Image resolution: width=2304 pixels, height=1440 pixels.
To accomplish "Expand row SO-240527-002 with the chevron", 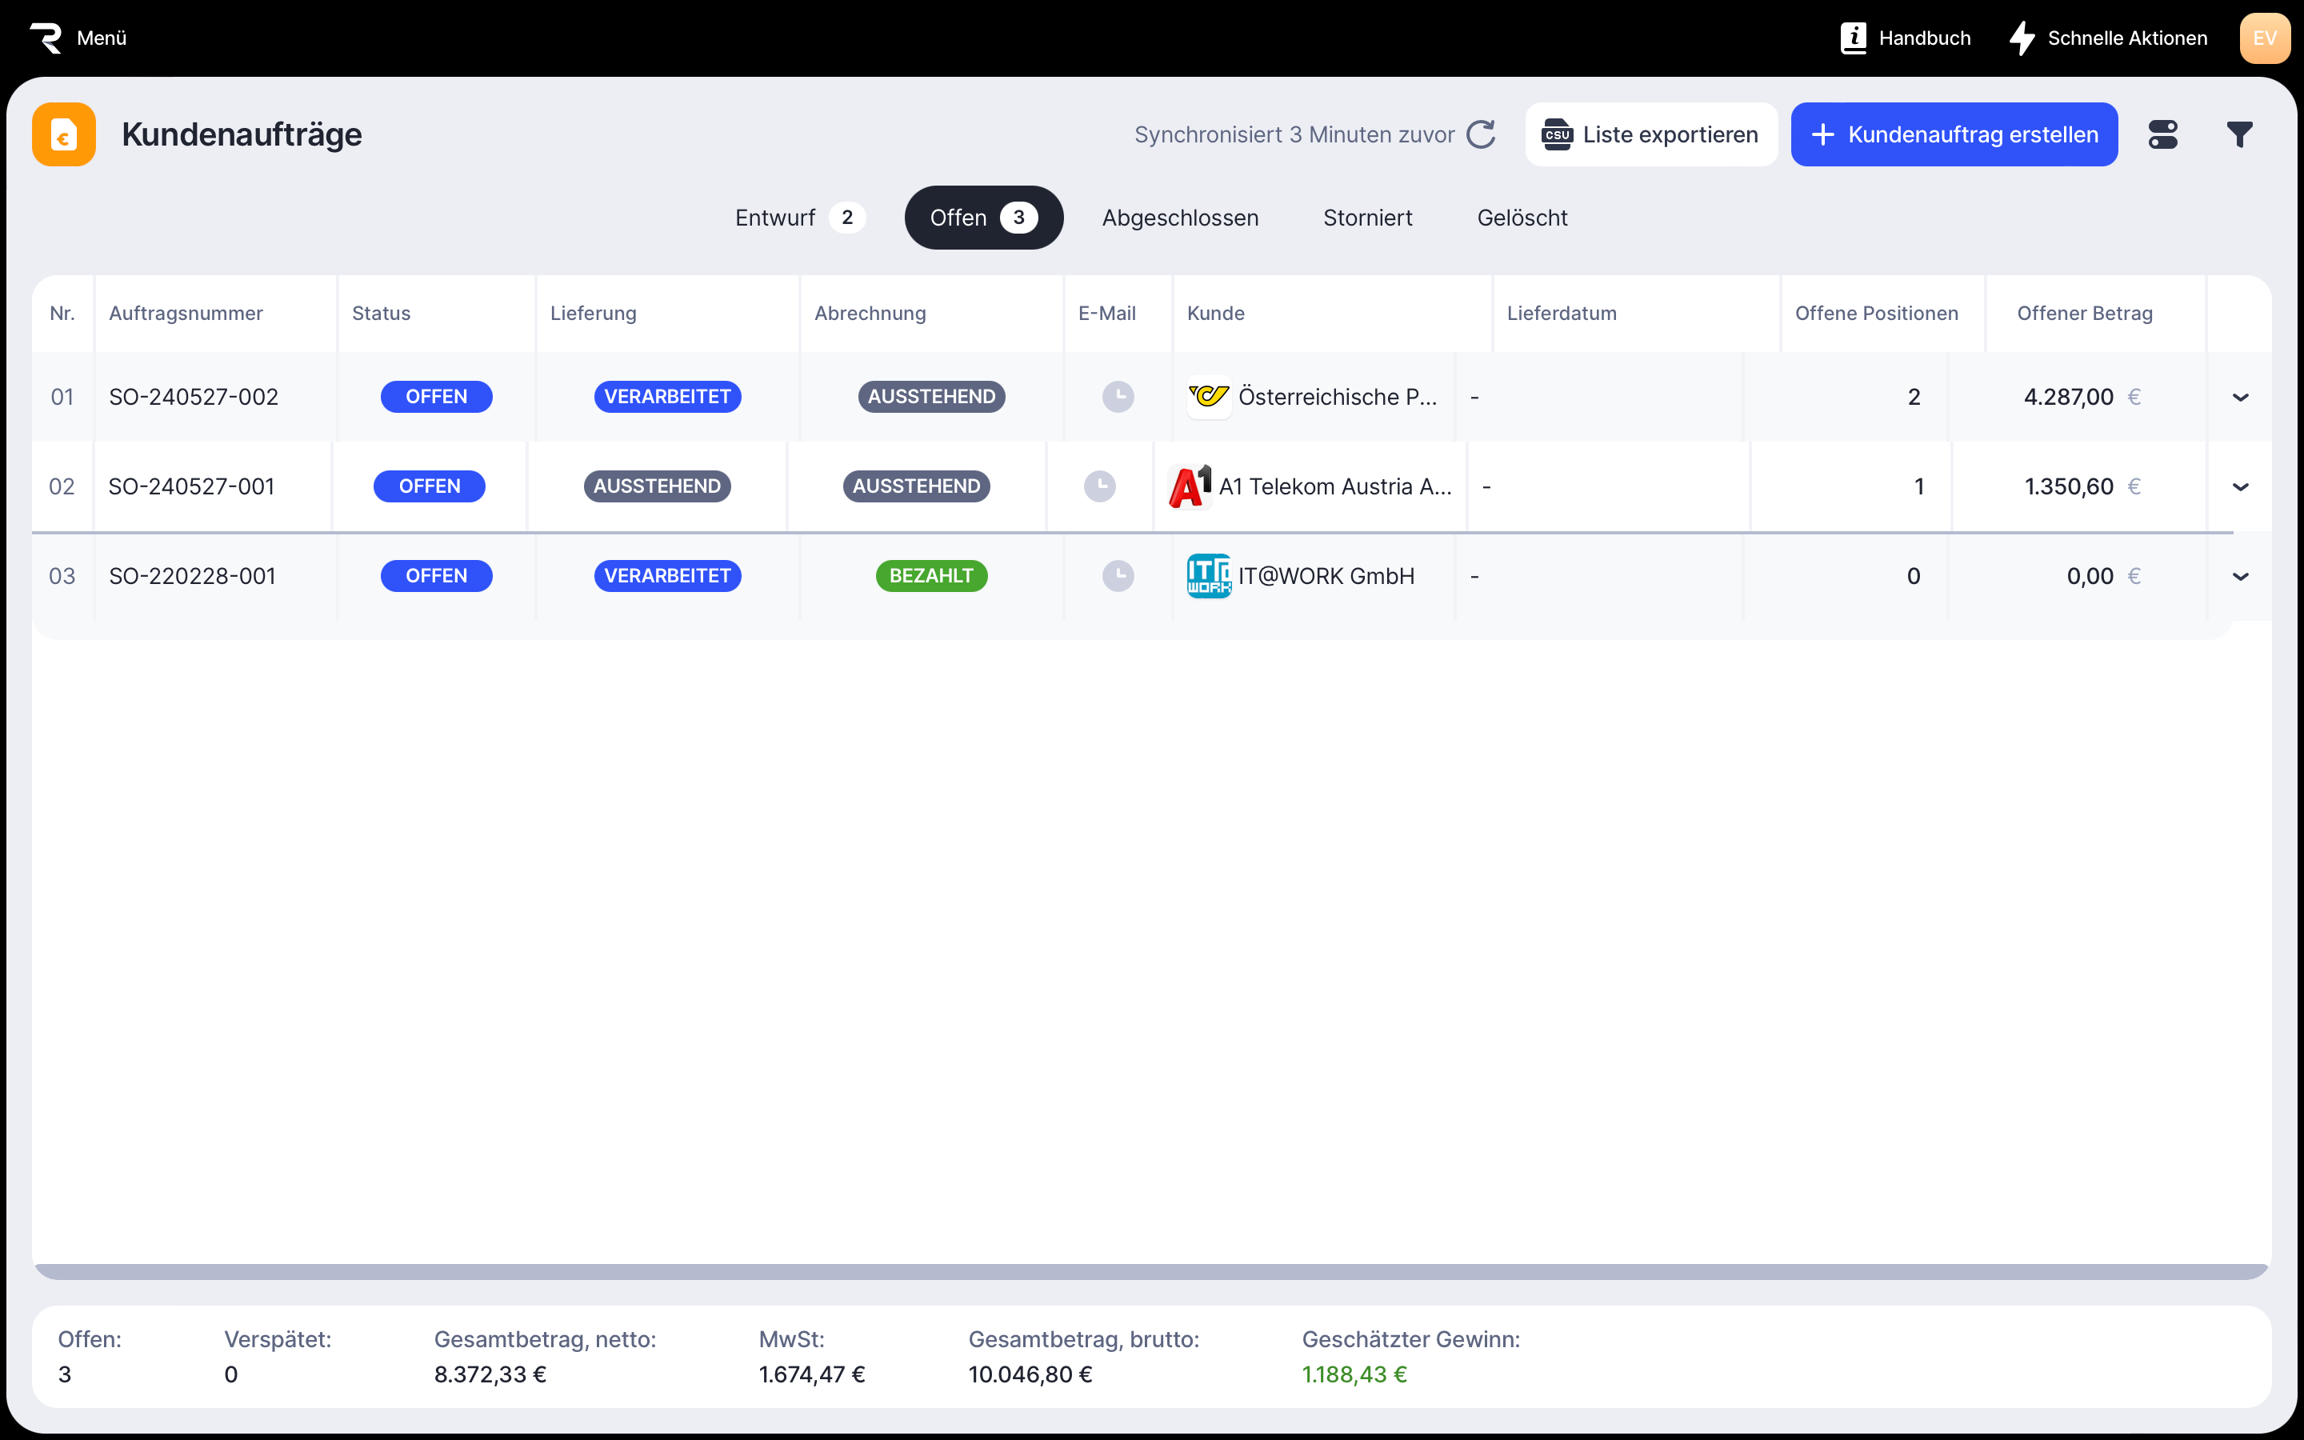I will (x=2240, y=397).
